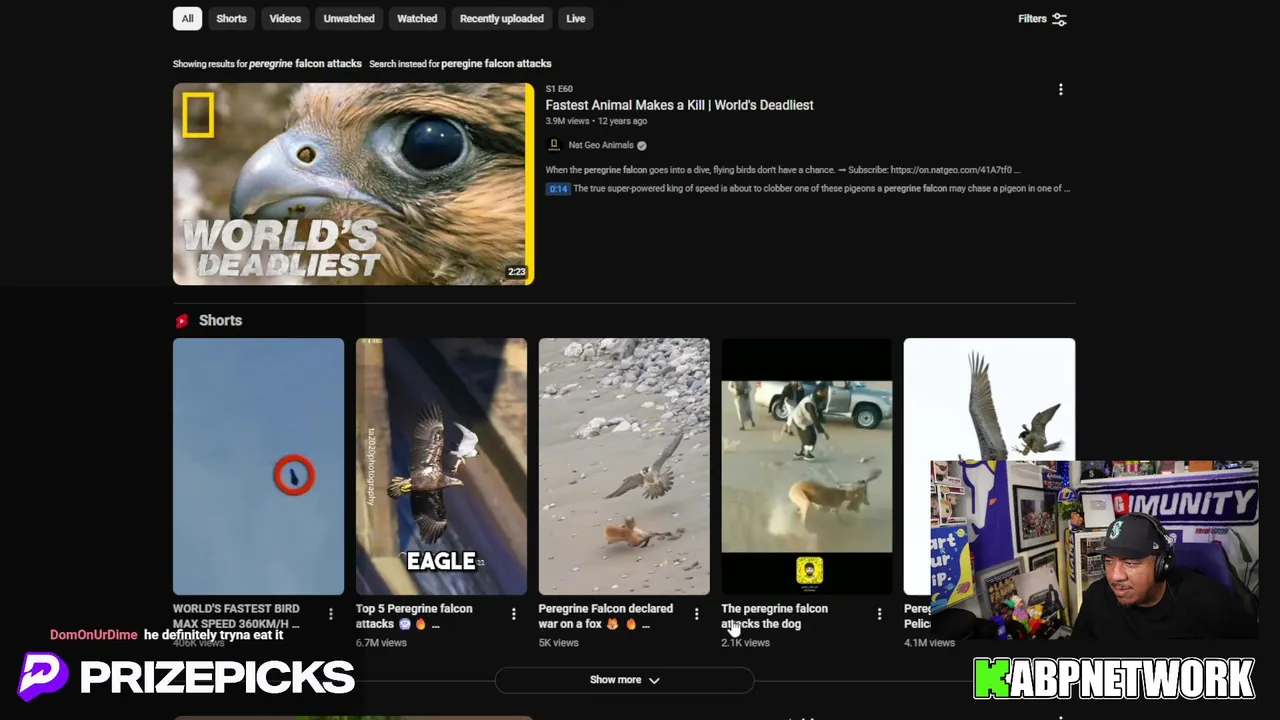The width and height of the screenshot is (1280, 720).
Task: Click the red Shorts logo icon
Action: [181, 321]
